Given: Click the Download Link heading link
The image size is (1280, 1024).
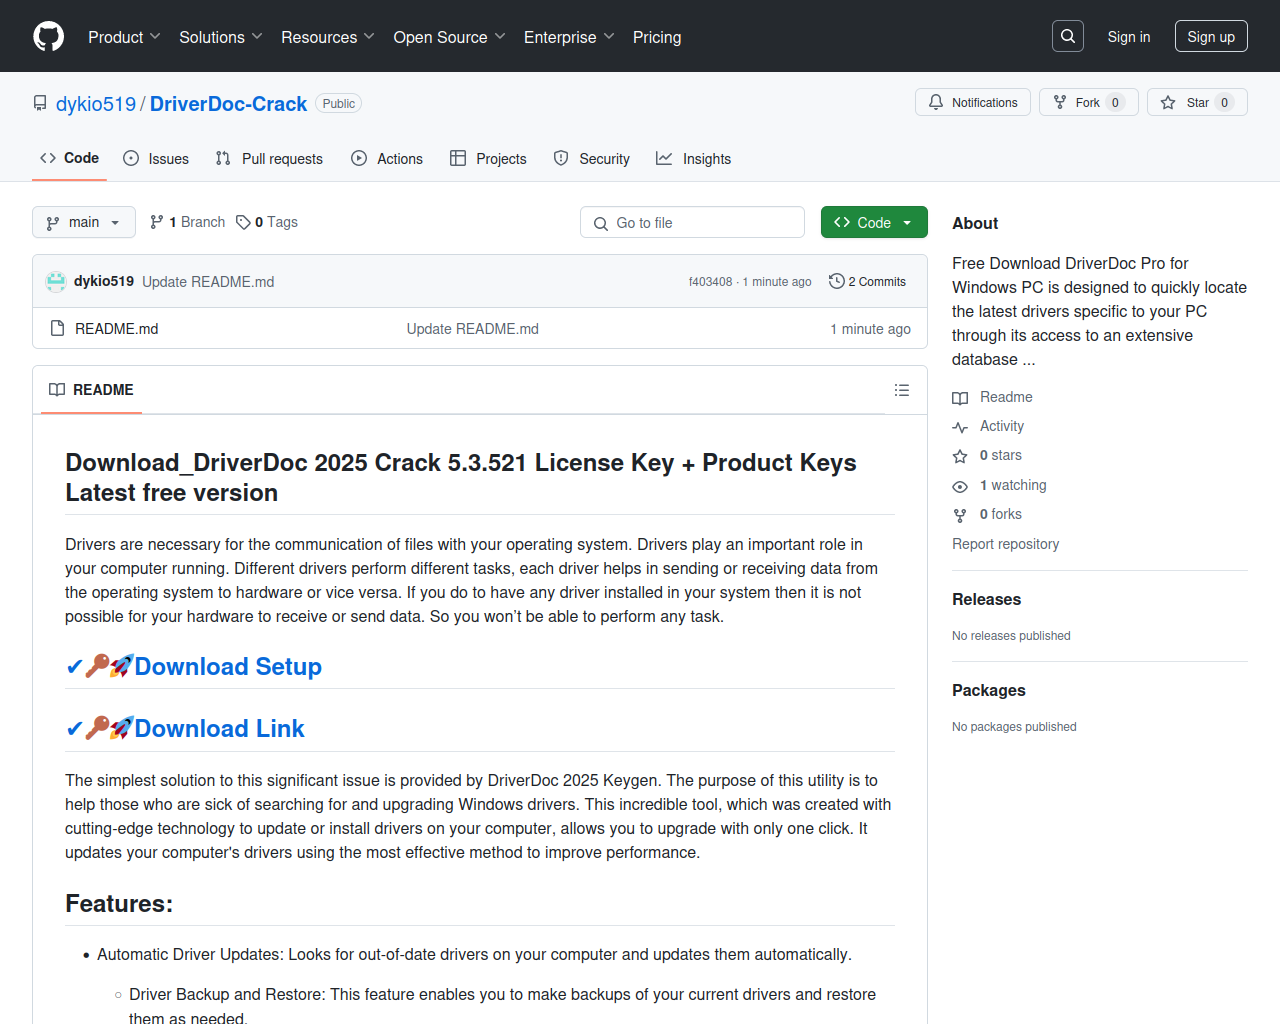Looking at the screenshot, I should point(219,729).
